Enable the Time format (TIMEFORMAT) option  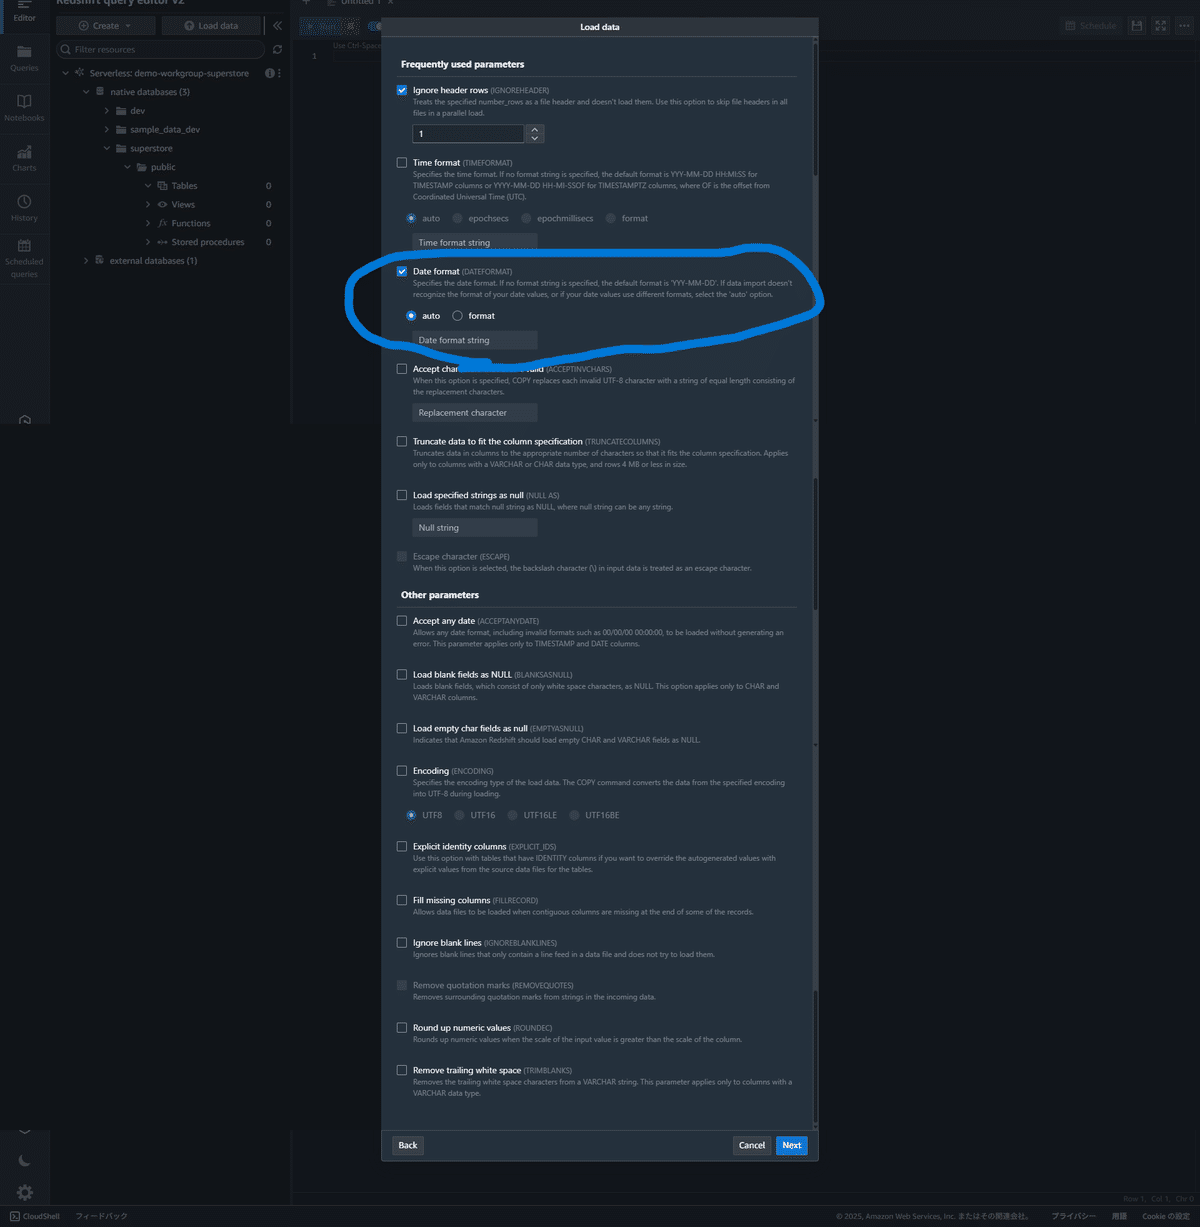click(x=401, y=162)
